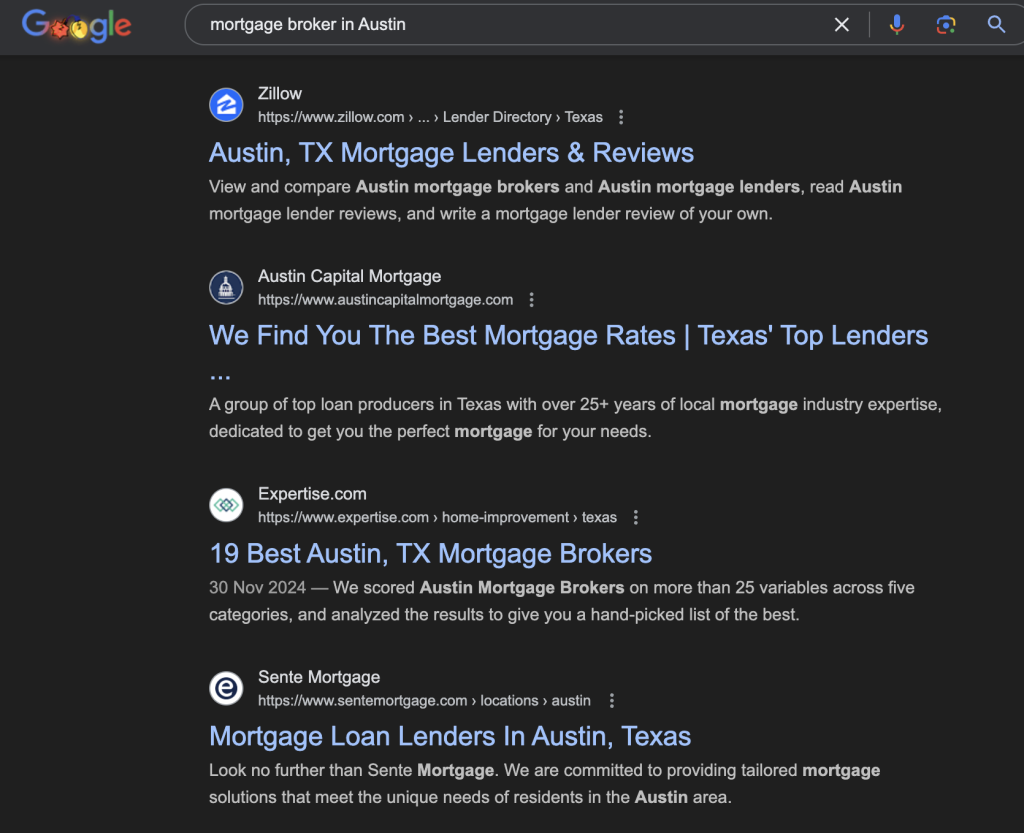Open more options for Sente Mortgage result
This screenshot has width=1024, height=833.
612,701
